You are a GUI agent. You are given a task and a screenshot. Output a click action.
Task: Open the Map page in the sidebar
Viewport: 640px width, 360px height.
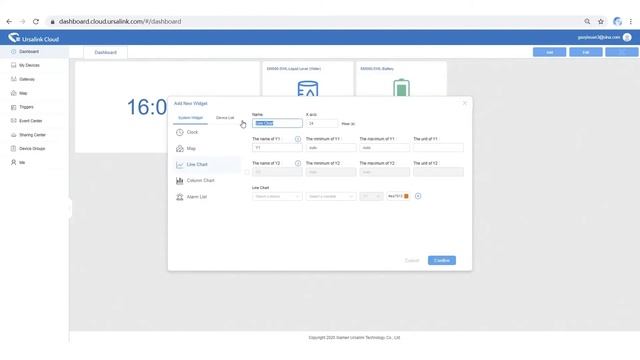pos(23,93)
